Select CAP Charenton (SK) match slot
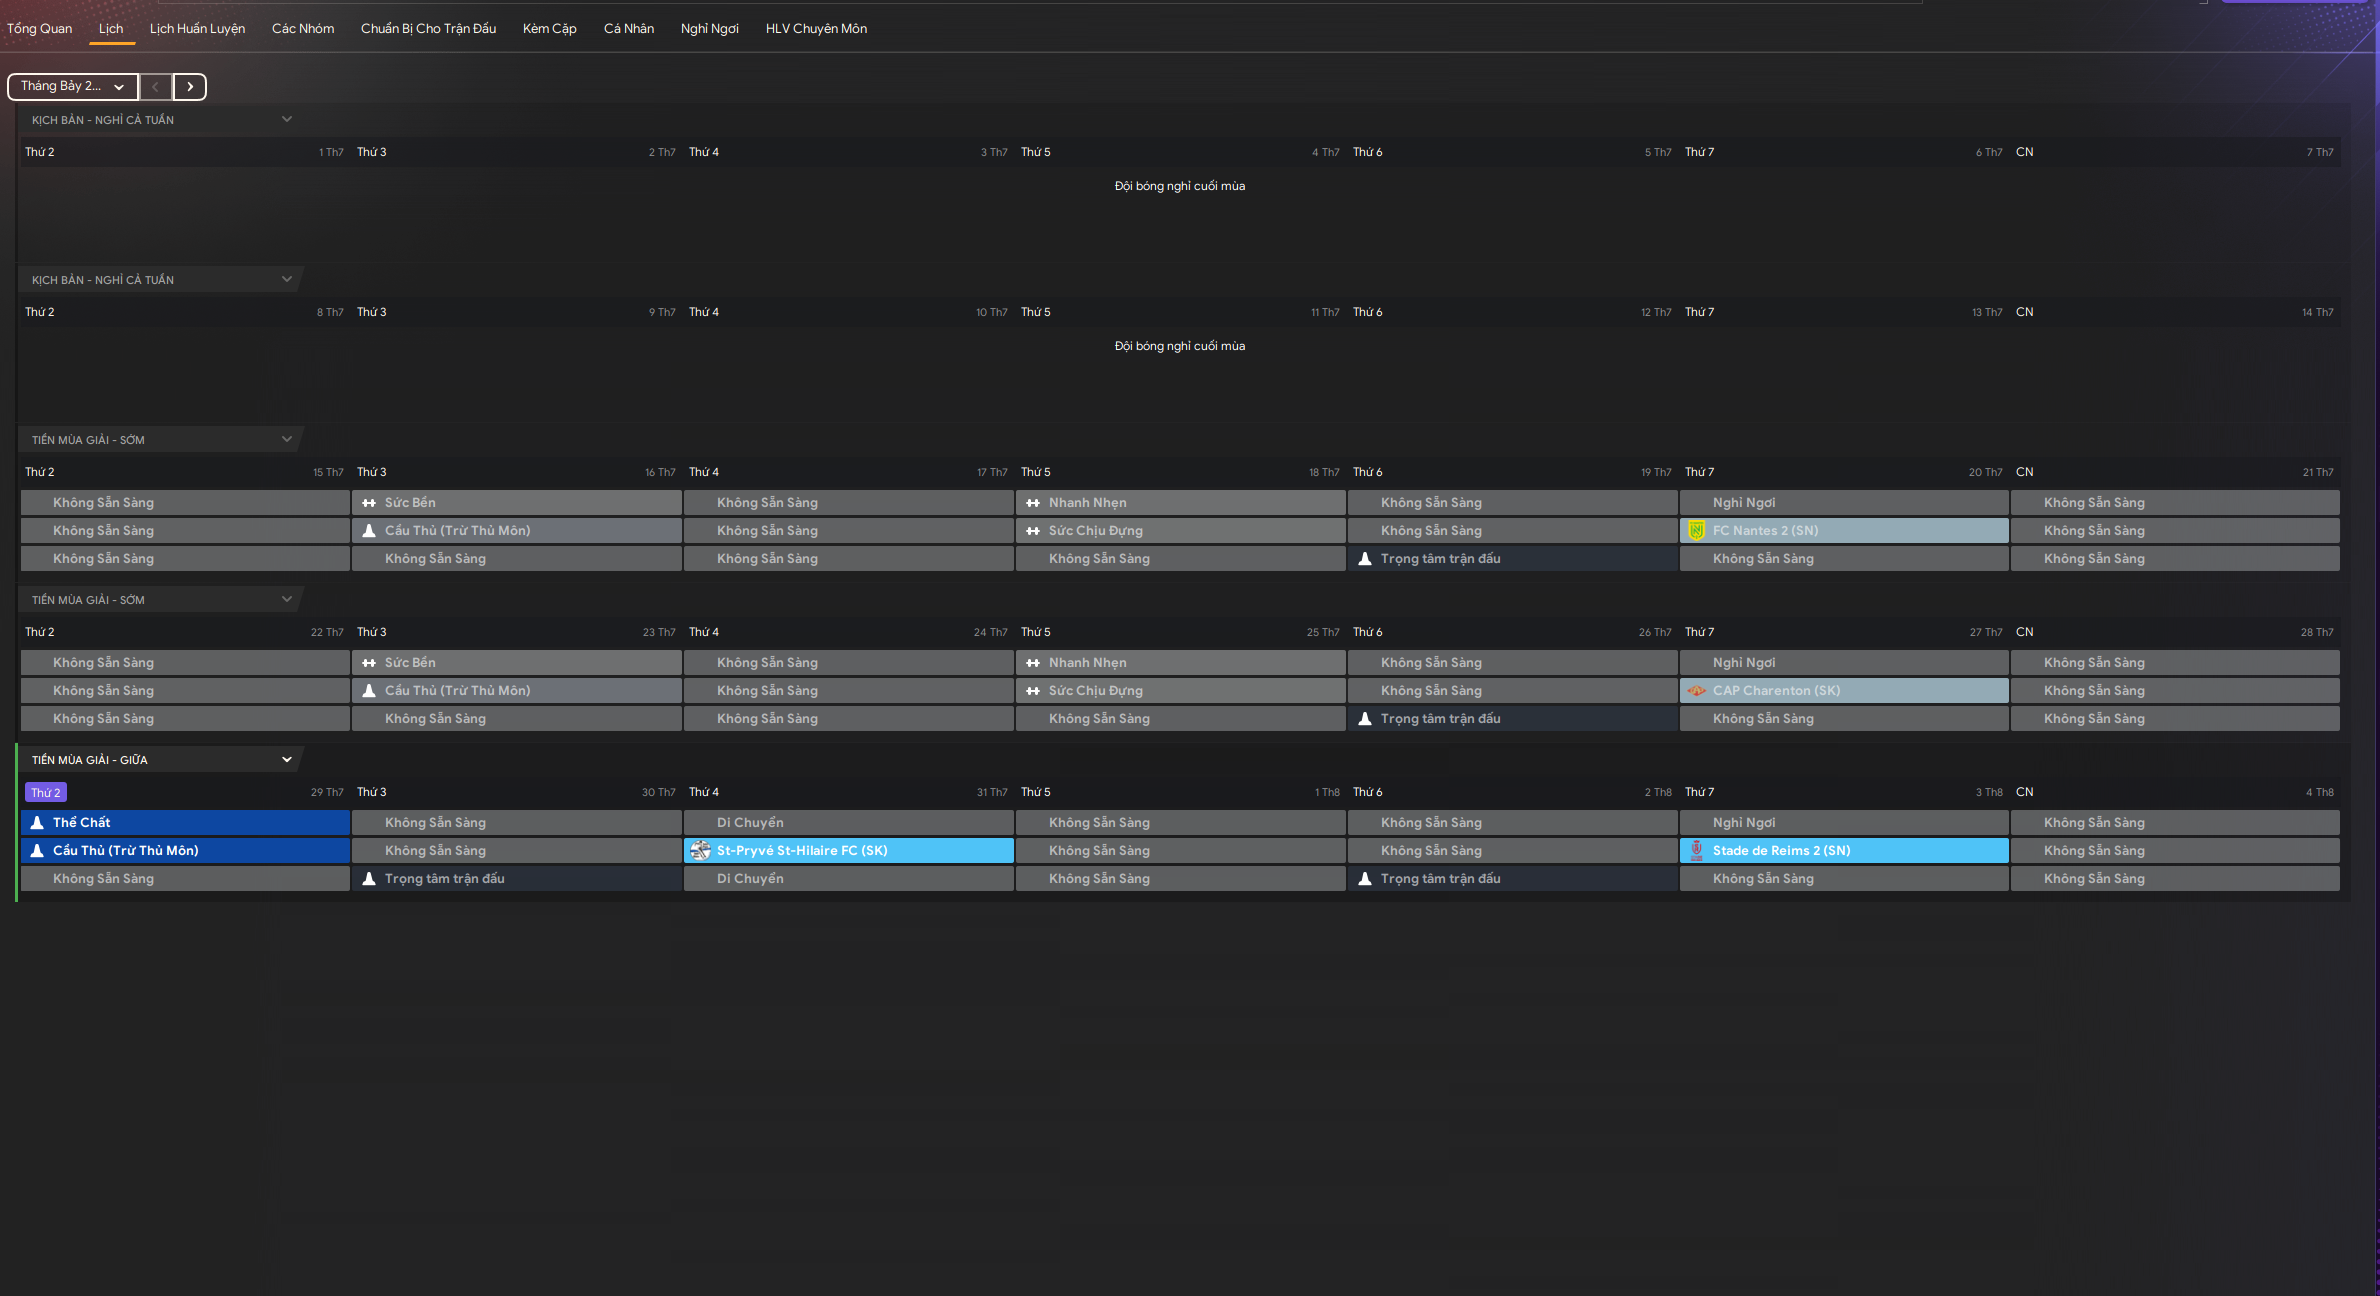The width and height of the screenshot is (2380, 1296). [1844, 691]
